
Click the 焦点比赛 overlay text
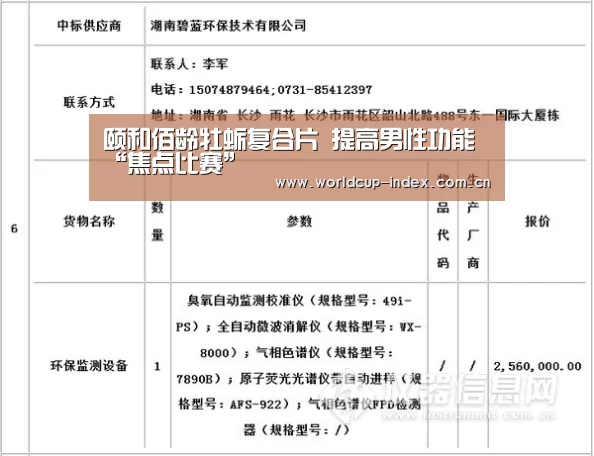175,164
